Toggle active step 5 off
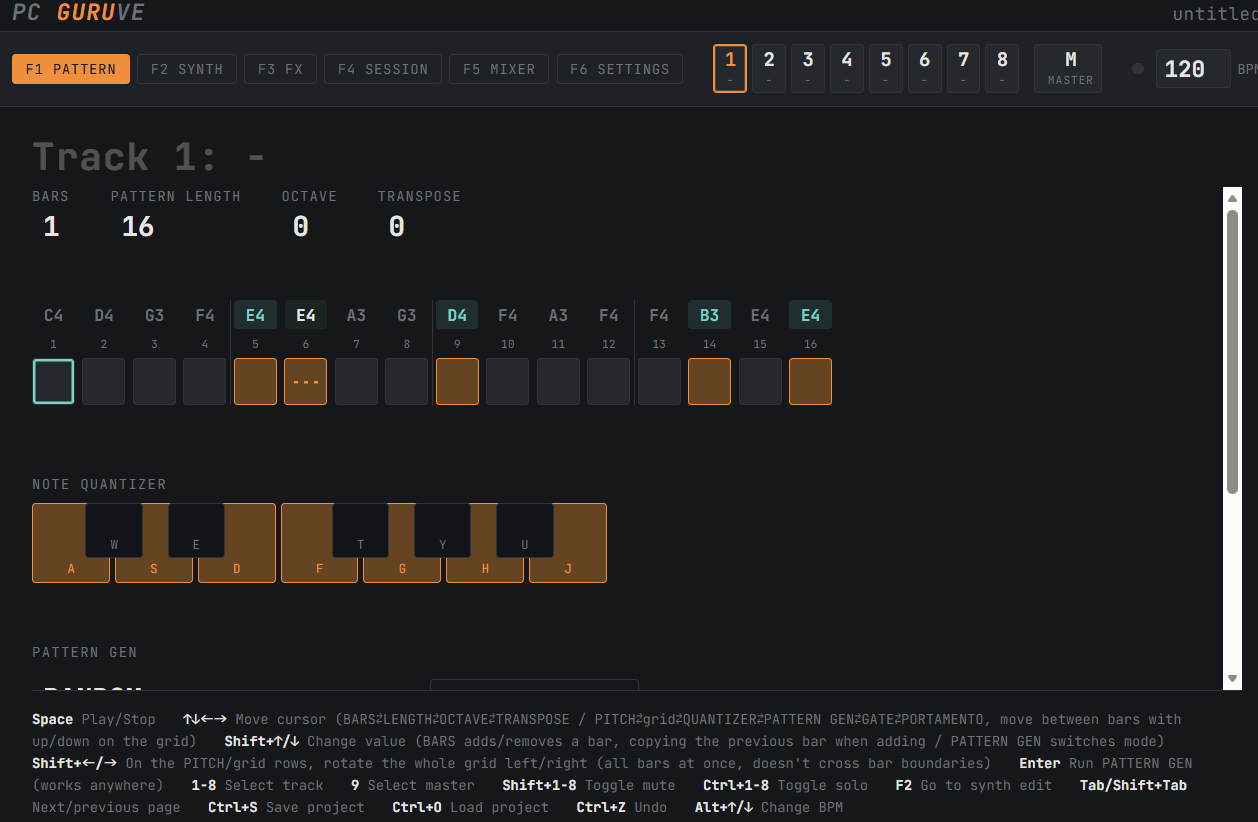 pos(255,381)
